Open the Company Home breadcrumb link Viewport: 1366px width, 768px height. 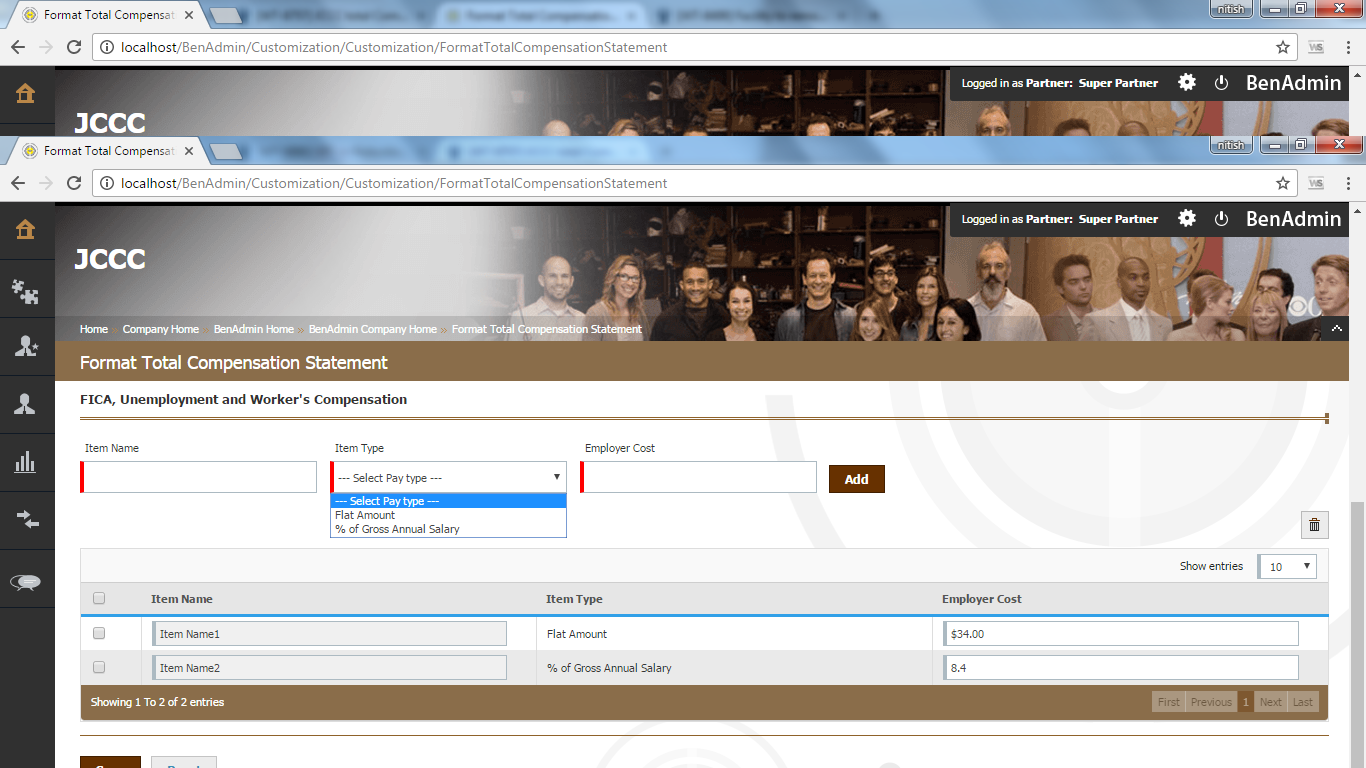pyautogui.click(x=161, y=329)
